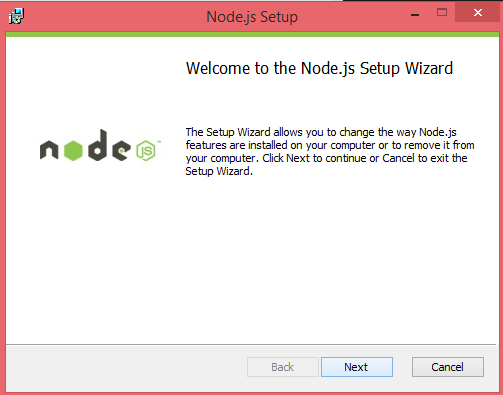Cancel the Node.js installation
Screen dimensions: 503x395
coord(448,367)
